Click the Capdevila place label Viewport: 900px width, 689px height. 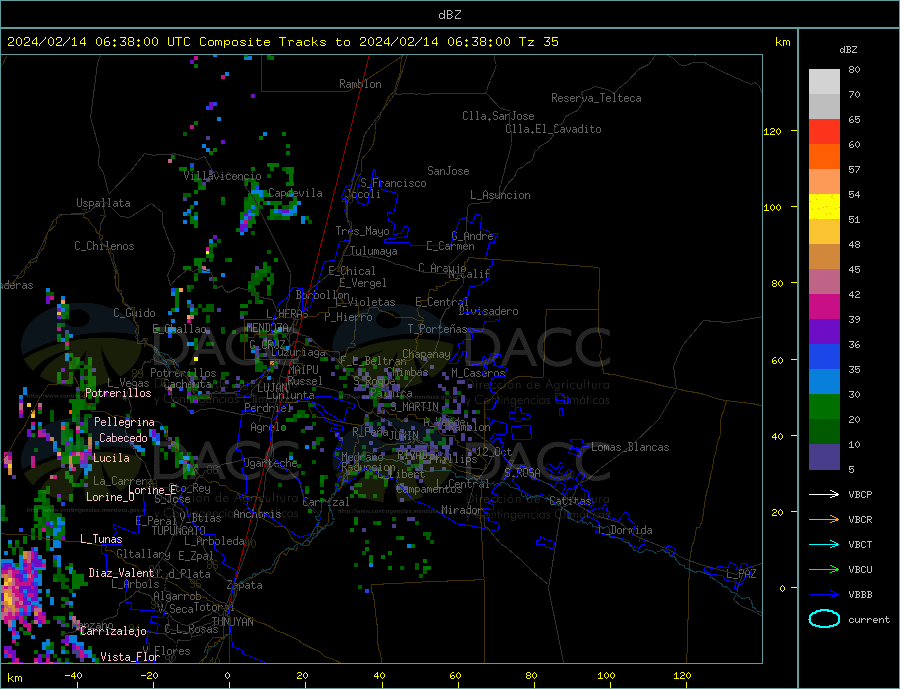(296, 193)
